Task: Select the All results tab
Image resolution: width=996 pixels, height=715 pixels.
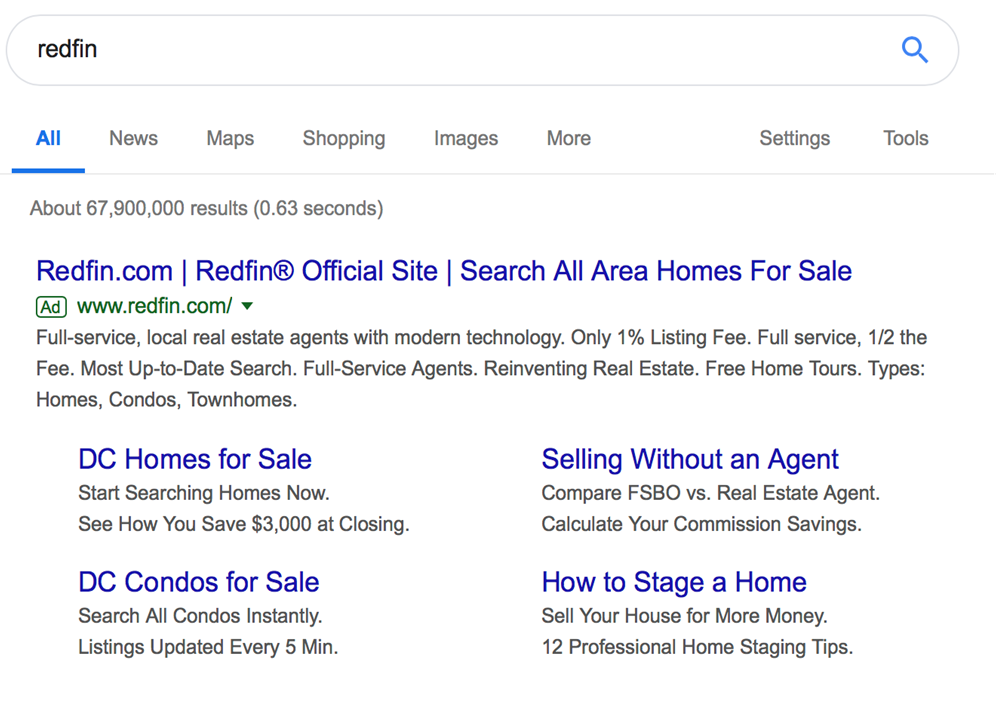Action: pyautogui.click(x=48, y=139)
